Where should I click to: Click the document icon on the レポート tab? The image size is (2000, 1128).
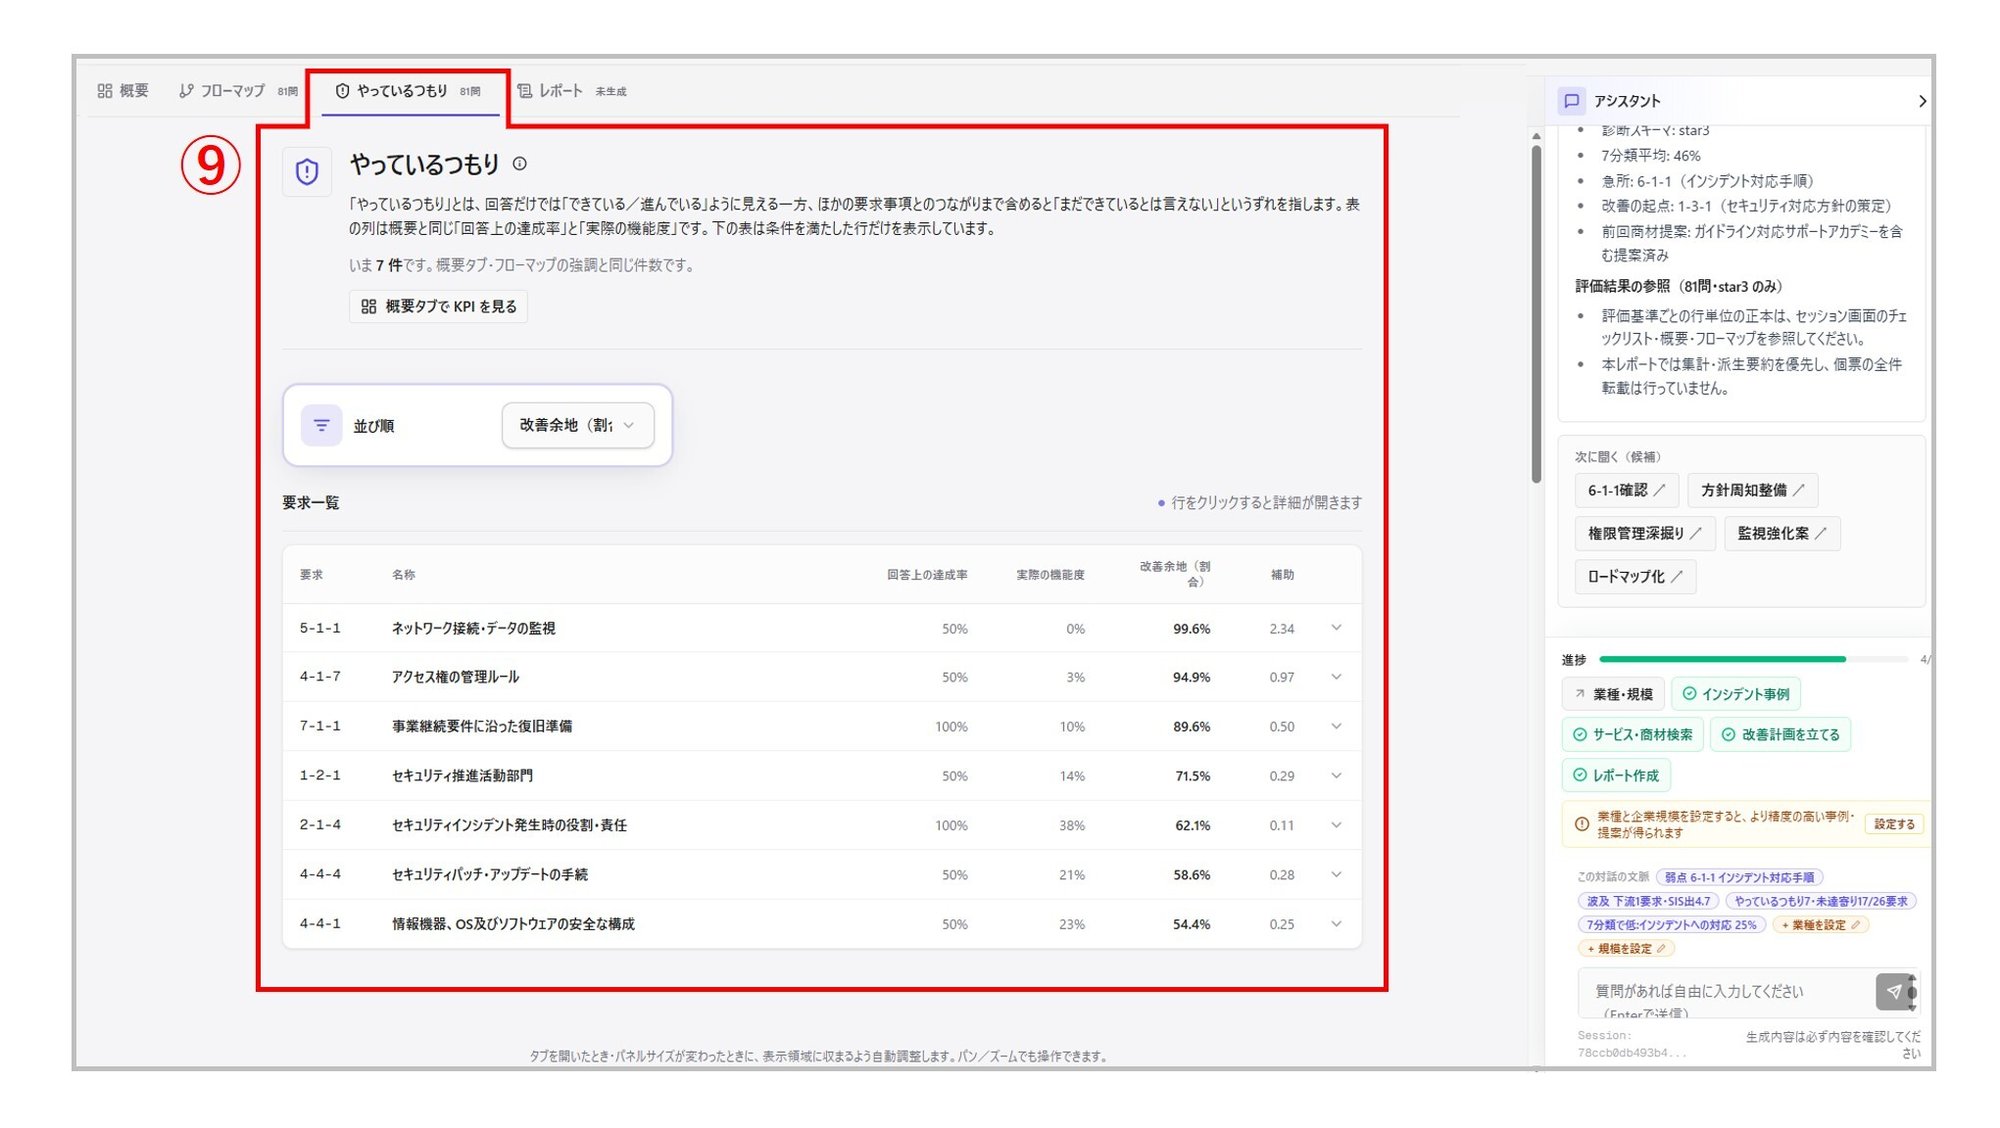tap(524, 91)
